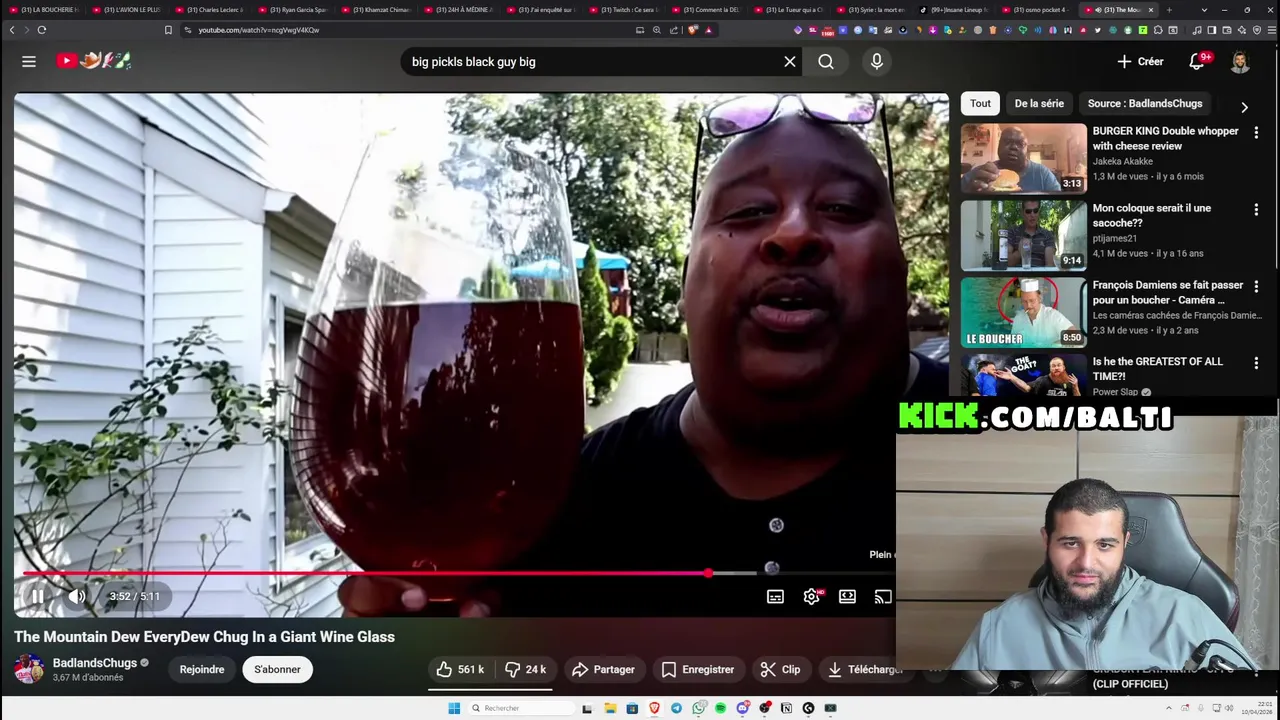The height and width of the screenshot is (720, 1280).
Task: Switch to Charles Leclerc browser tab
Action: point(210,10)
